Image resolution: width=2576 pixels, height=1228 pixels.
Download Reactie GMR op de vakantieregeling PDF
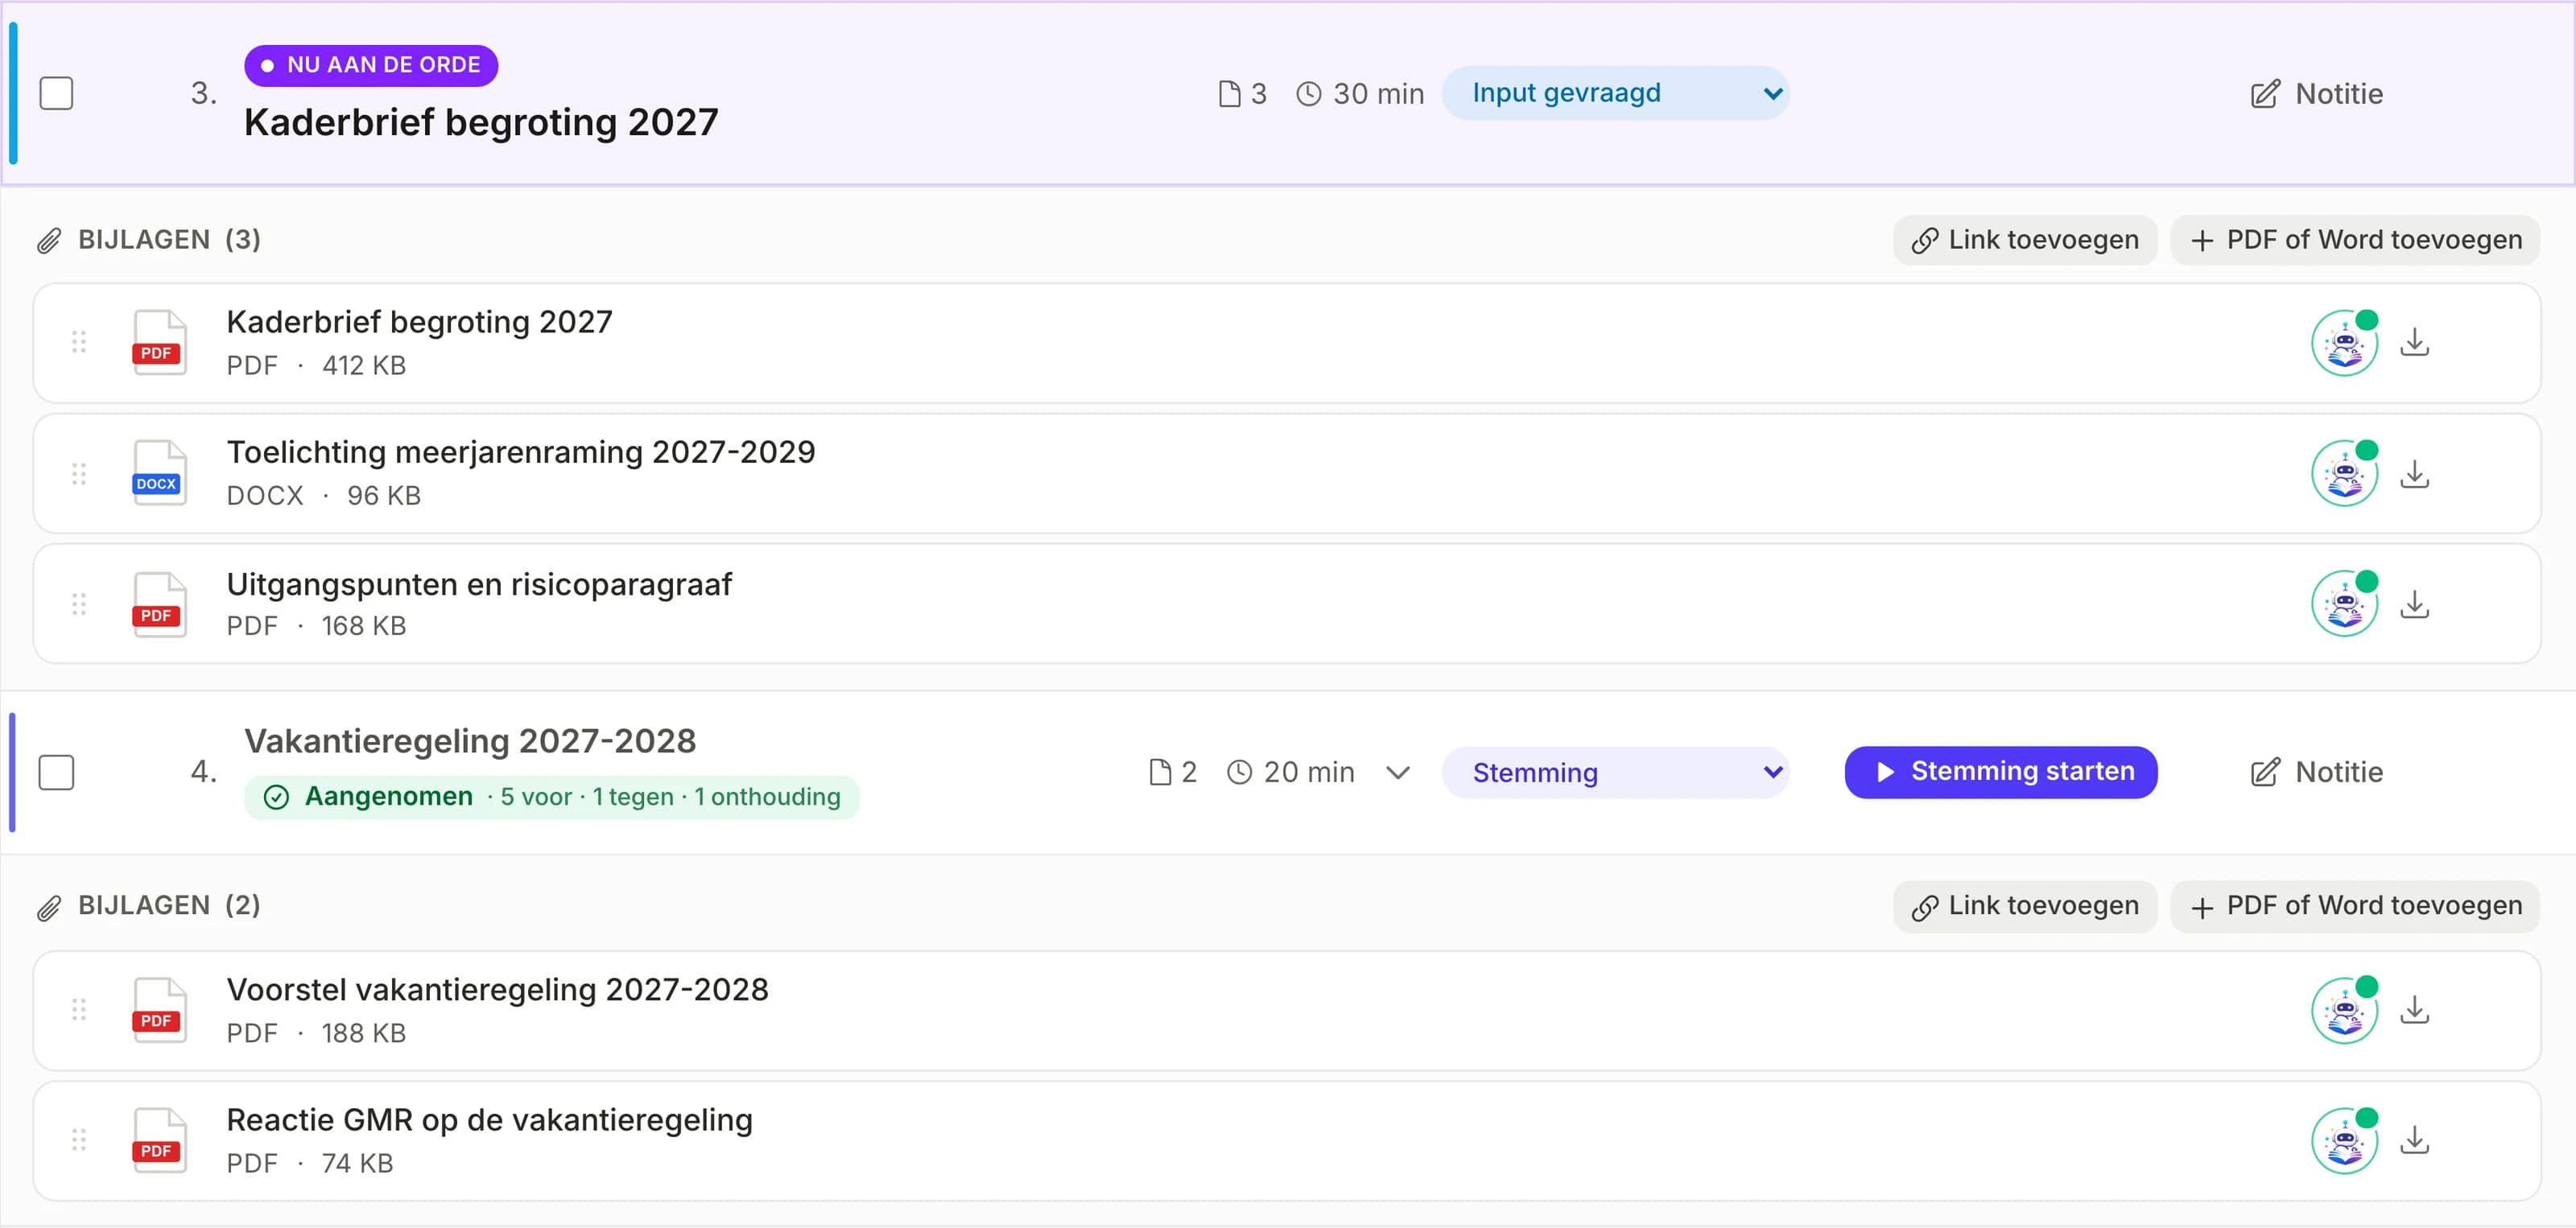pos(2415,1140)
